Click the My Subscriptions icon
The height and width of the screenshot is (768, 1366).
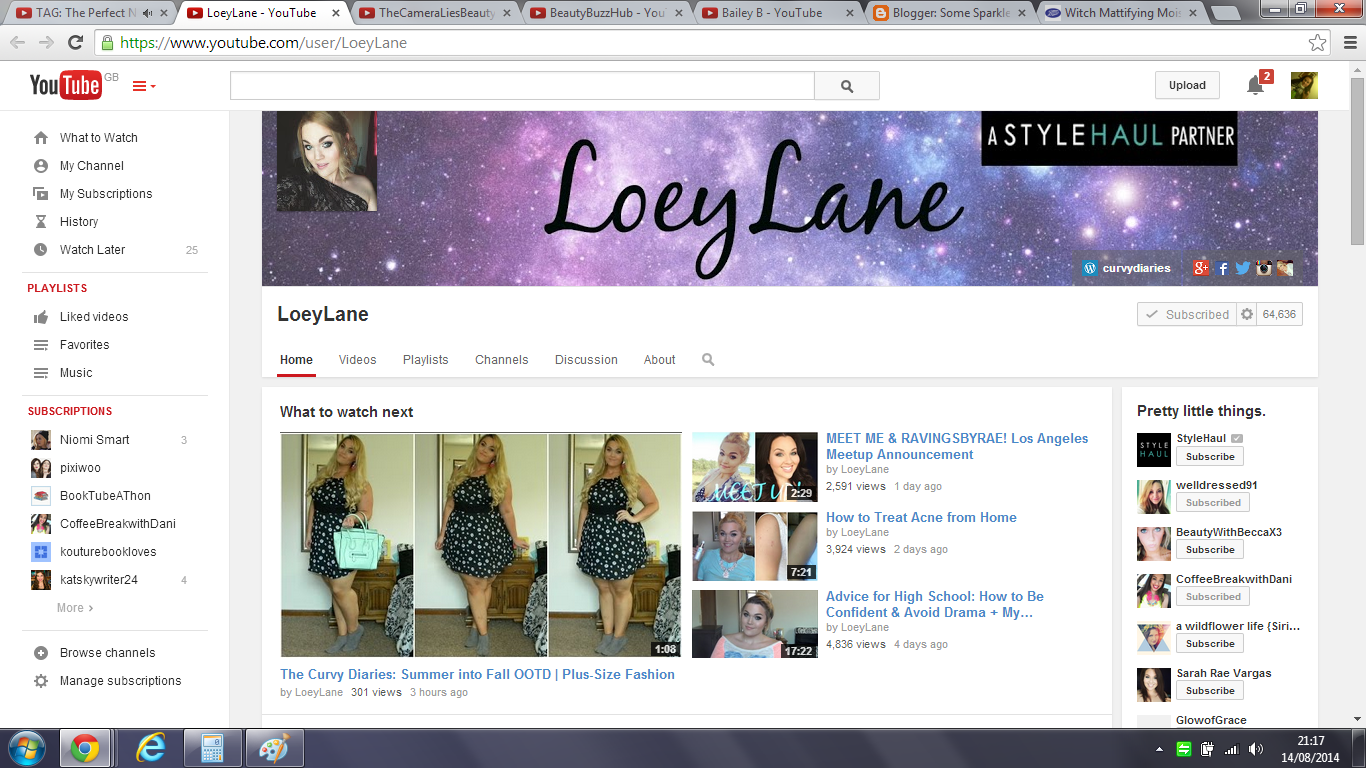[41, 194]
